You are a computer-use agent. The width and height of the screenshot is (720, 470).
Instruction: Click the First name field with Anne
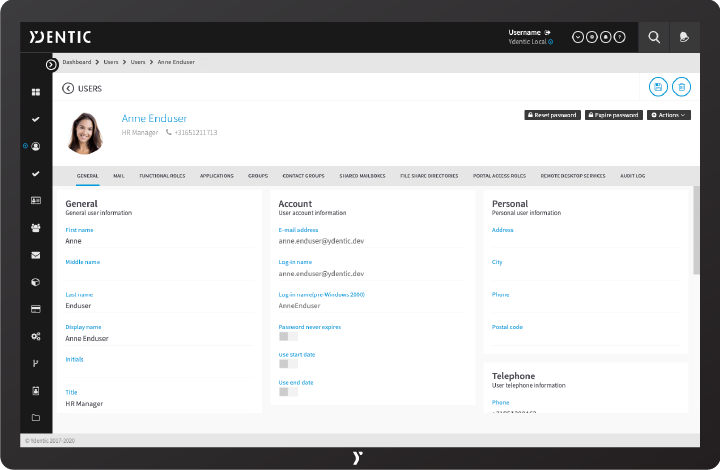[159, 241]
